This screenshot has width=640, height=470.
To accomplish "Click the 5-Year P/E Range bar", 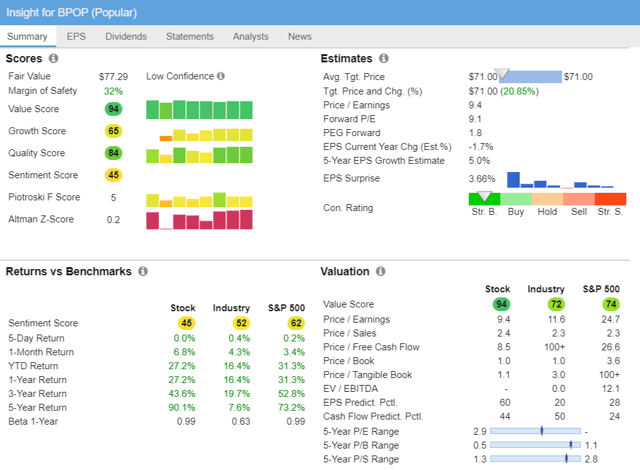I will click(536, 431).
